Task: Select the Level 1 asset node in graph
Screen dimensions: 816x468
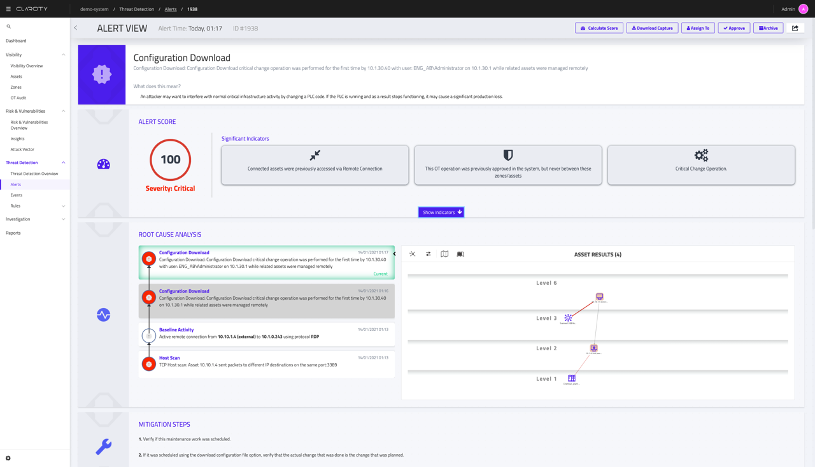Action: click(x=571, y=378)
